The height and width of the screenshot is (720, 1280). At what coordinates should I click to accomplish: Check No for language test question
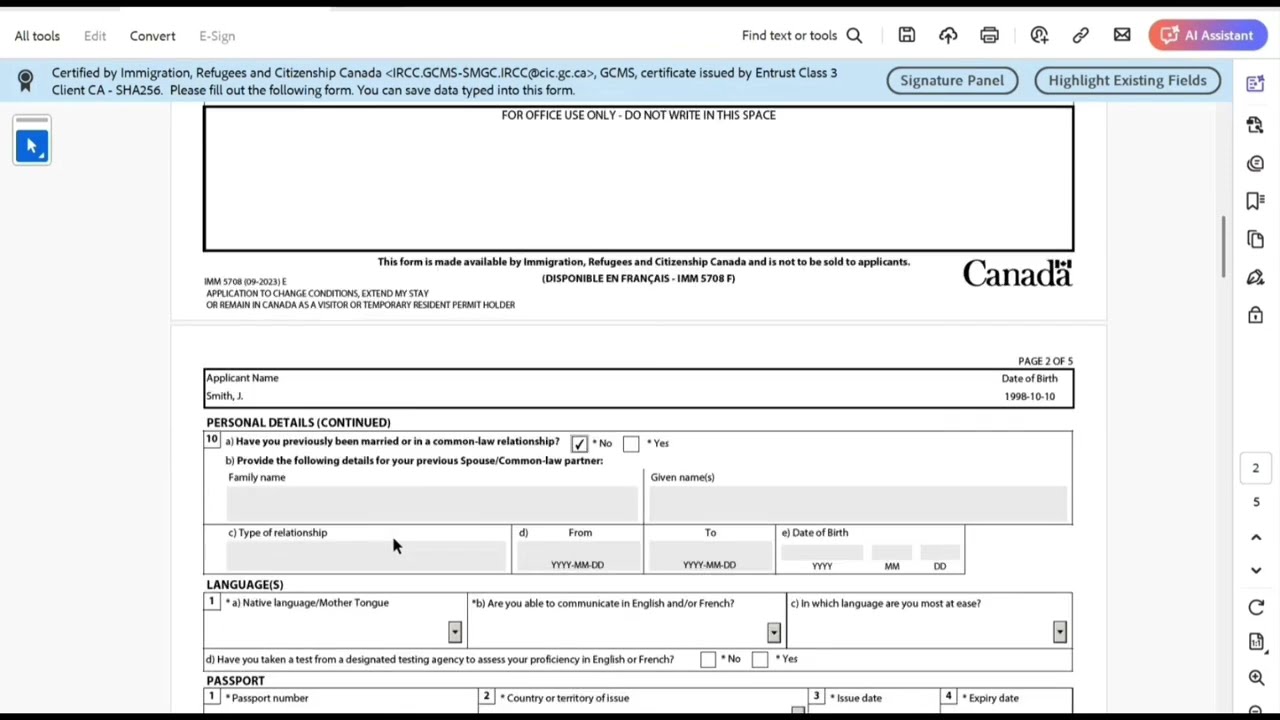pyautogui.click(x=708, y=659)
